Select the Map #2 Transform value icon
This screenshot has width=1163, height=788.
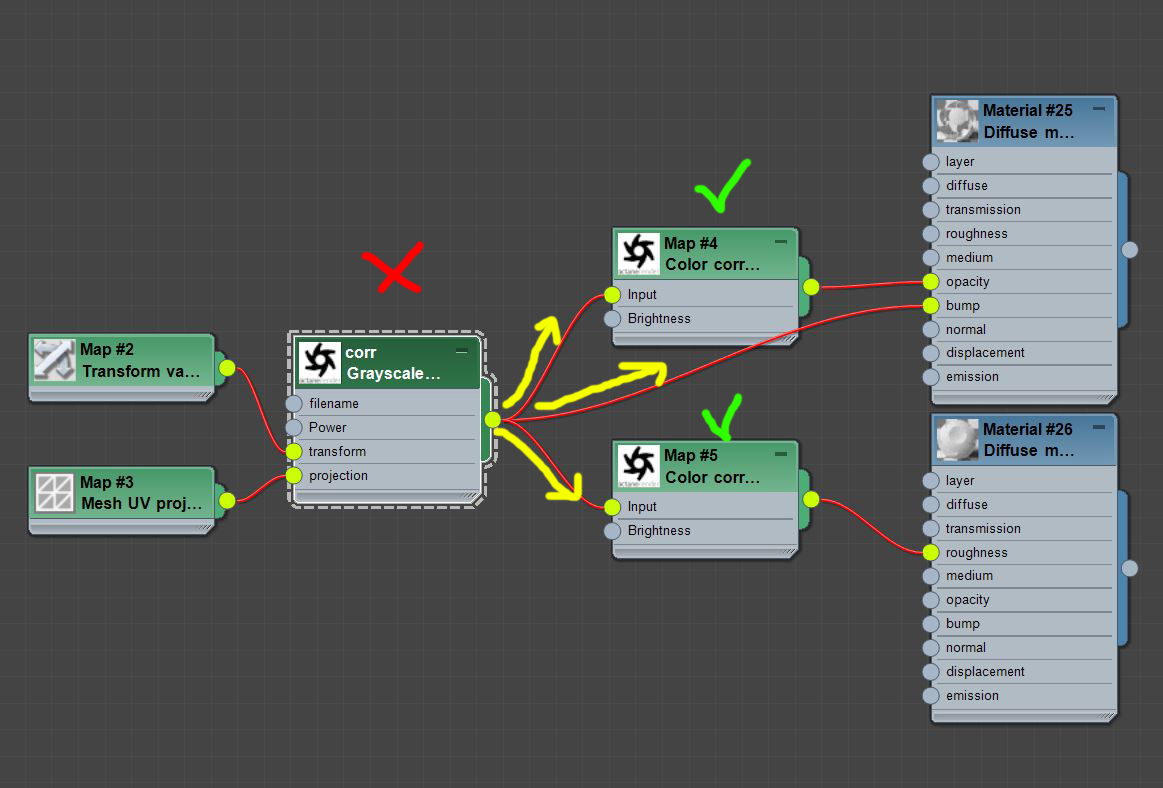[x=54, y=360]
